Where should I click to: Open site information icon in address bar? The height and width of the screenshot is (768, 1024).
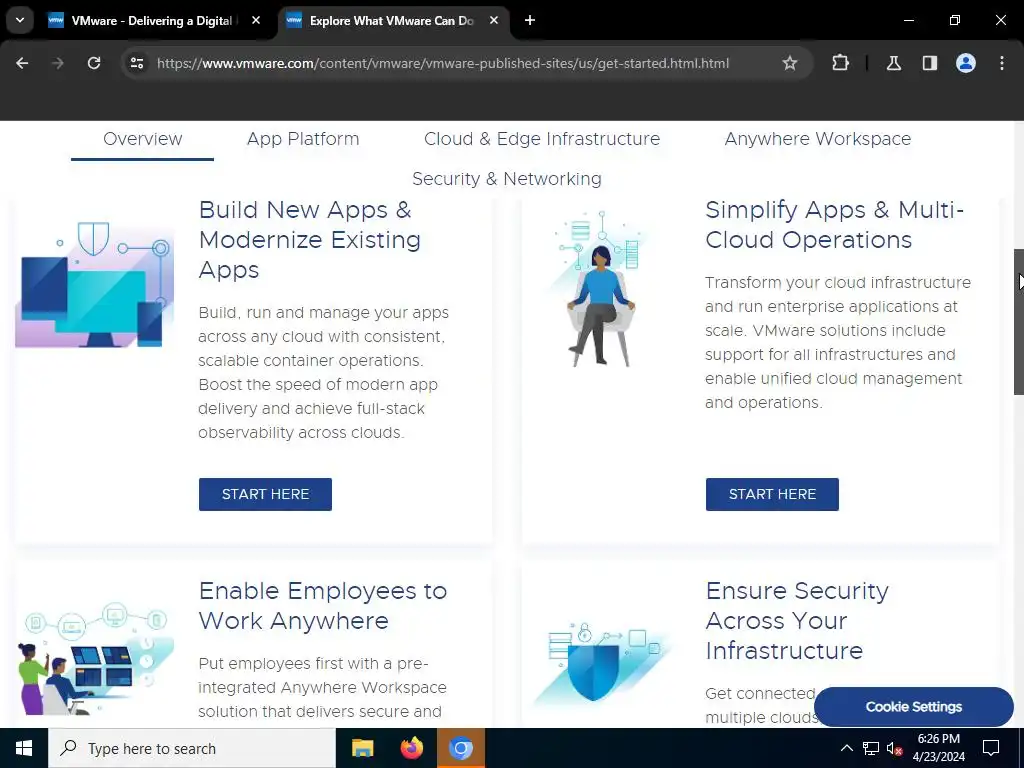pyautogui.click(x=136, y=63)
